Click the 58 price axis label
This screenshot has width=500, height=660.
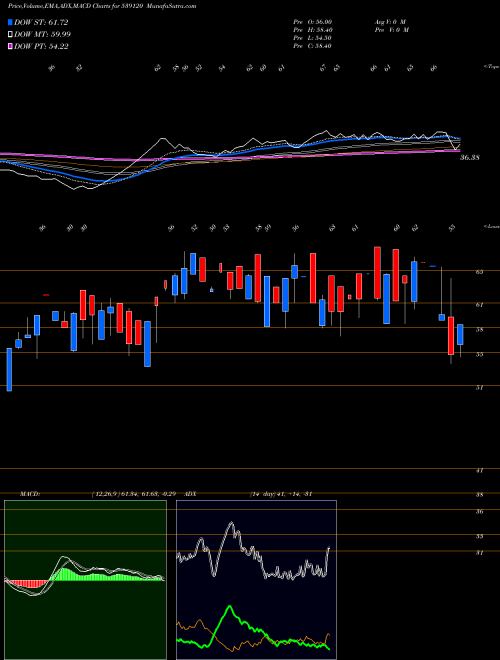pyautogui.click(x=479, y=330)
